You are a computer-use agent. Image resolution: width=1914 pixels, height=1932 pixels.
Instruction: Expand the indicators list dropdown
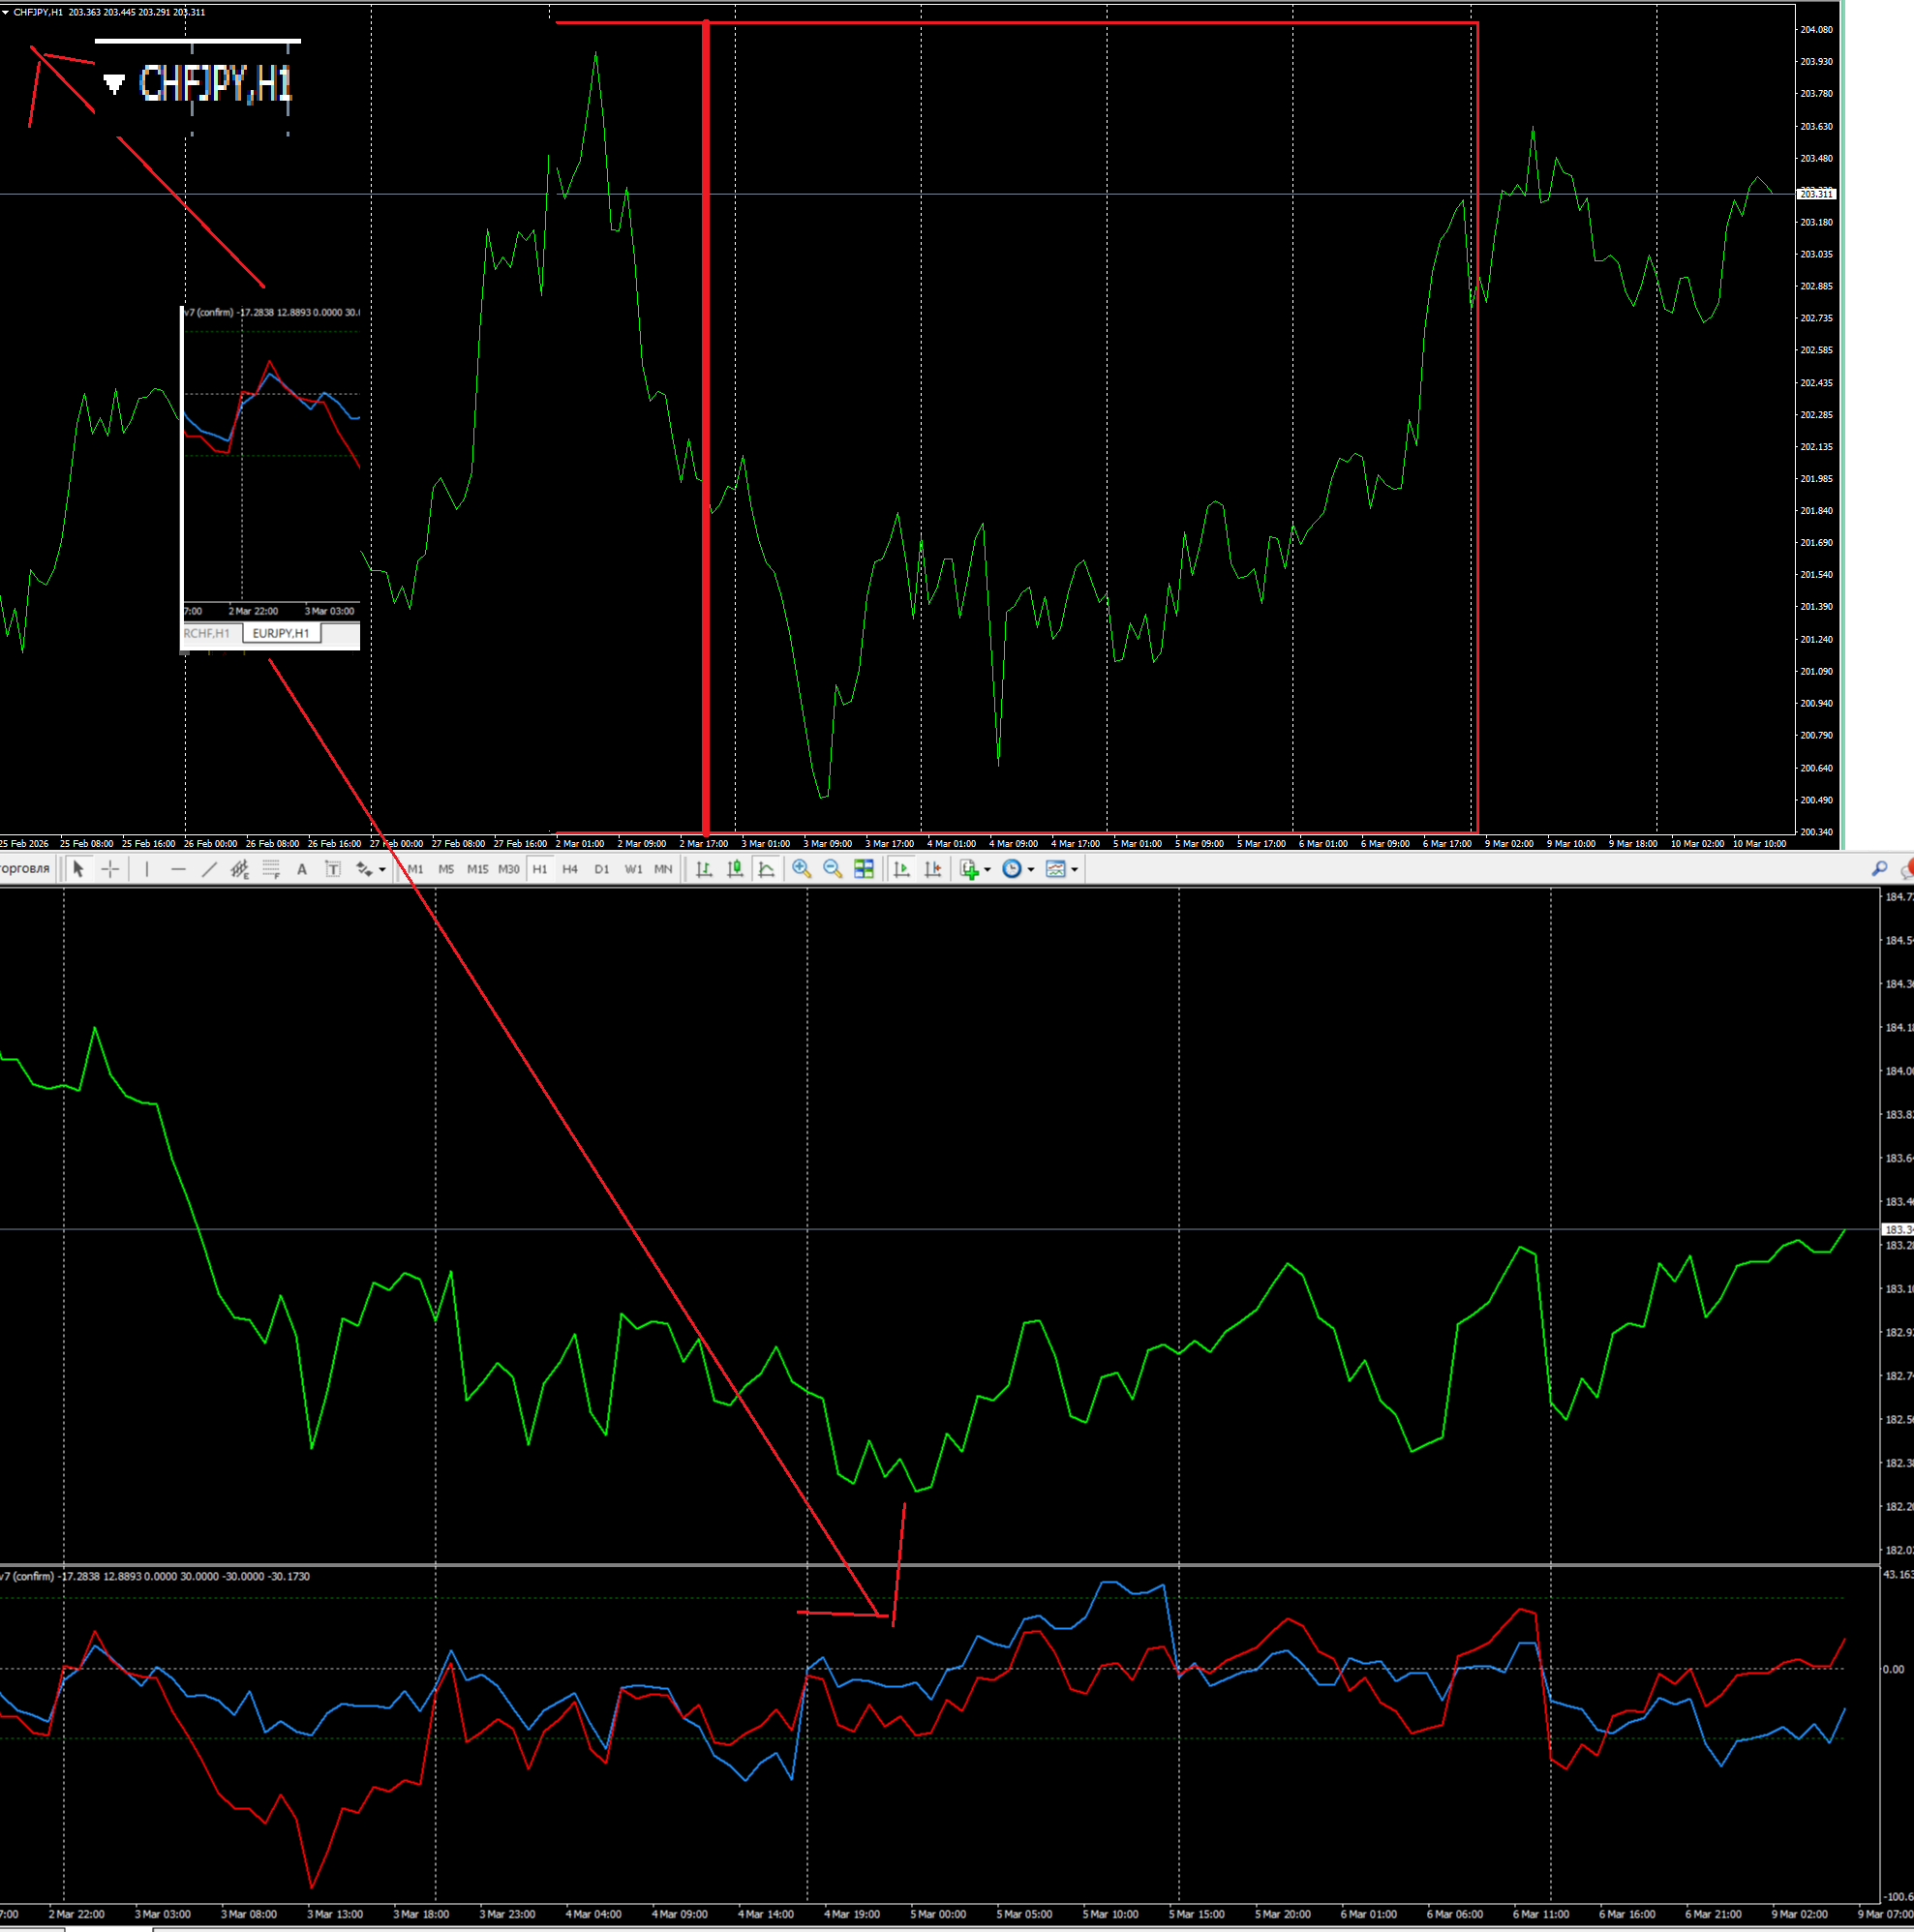tap(987, 870)
